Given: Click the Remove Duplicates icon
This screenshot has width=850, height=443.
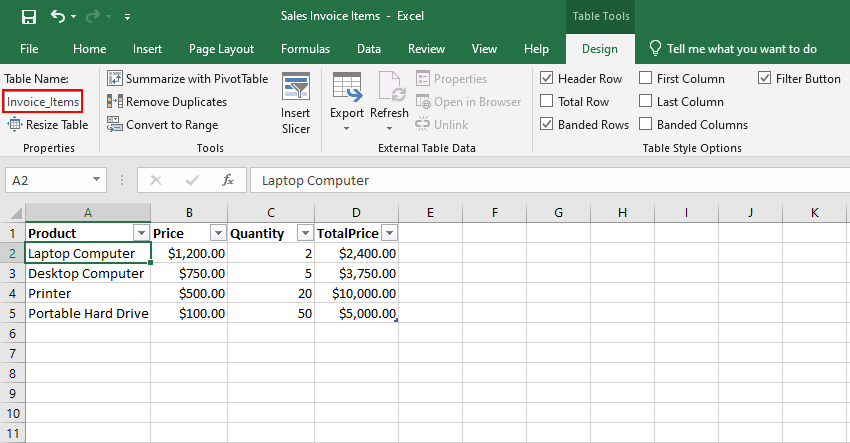Looking at the screenshot, I should [115, 101].
